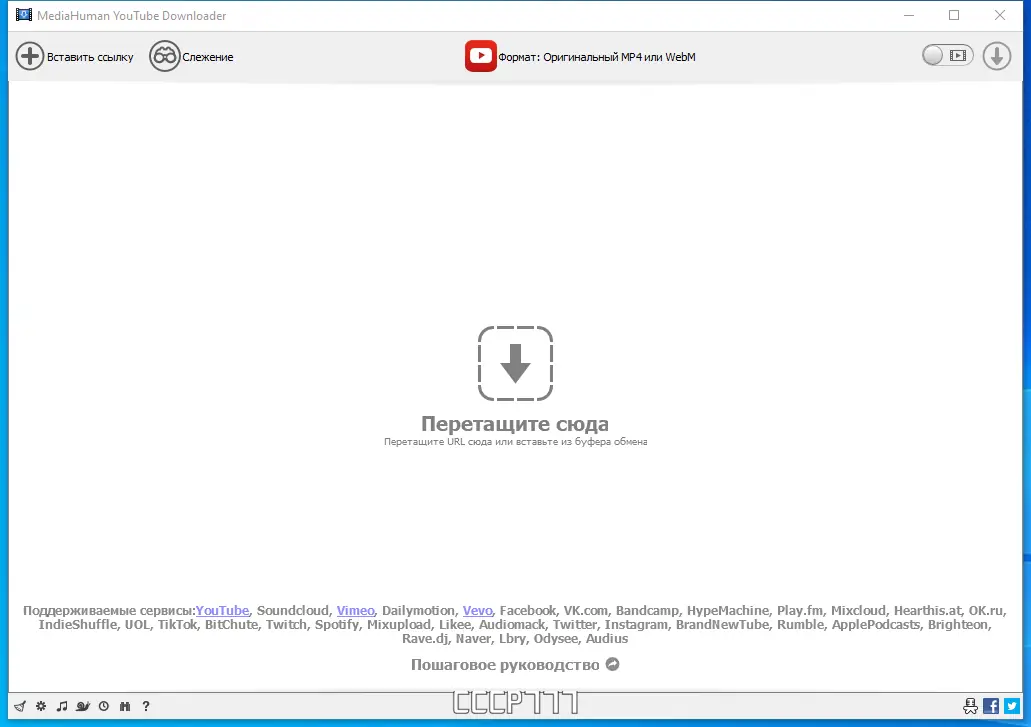Screen dimensions: 1031x727
Task: Open the Vimeo supported services link
Action: coord(355,610)
